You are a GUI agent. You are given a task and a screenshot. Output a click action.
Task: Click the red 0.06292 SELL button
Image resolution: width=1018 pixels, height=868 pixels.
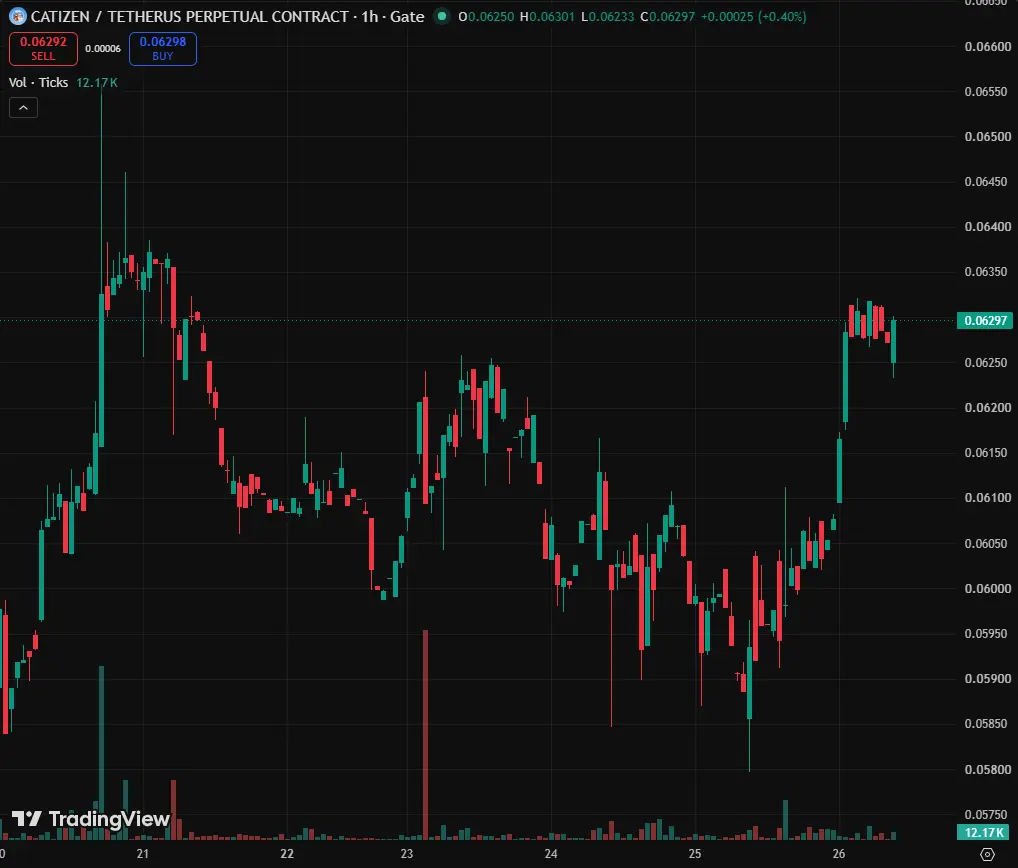point(43,49)
